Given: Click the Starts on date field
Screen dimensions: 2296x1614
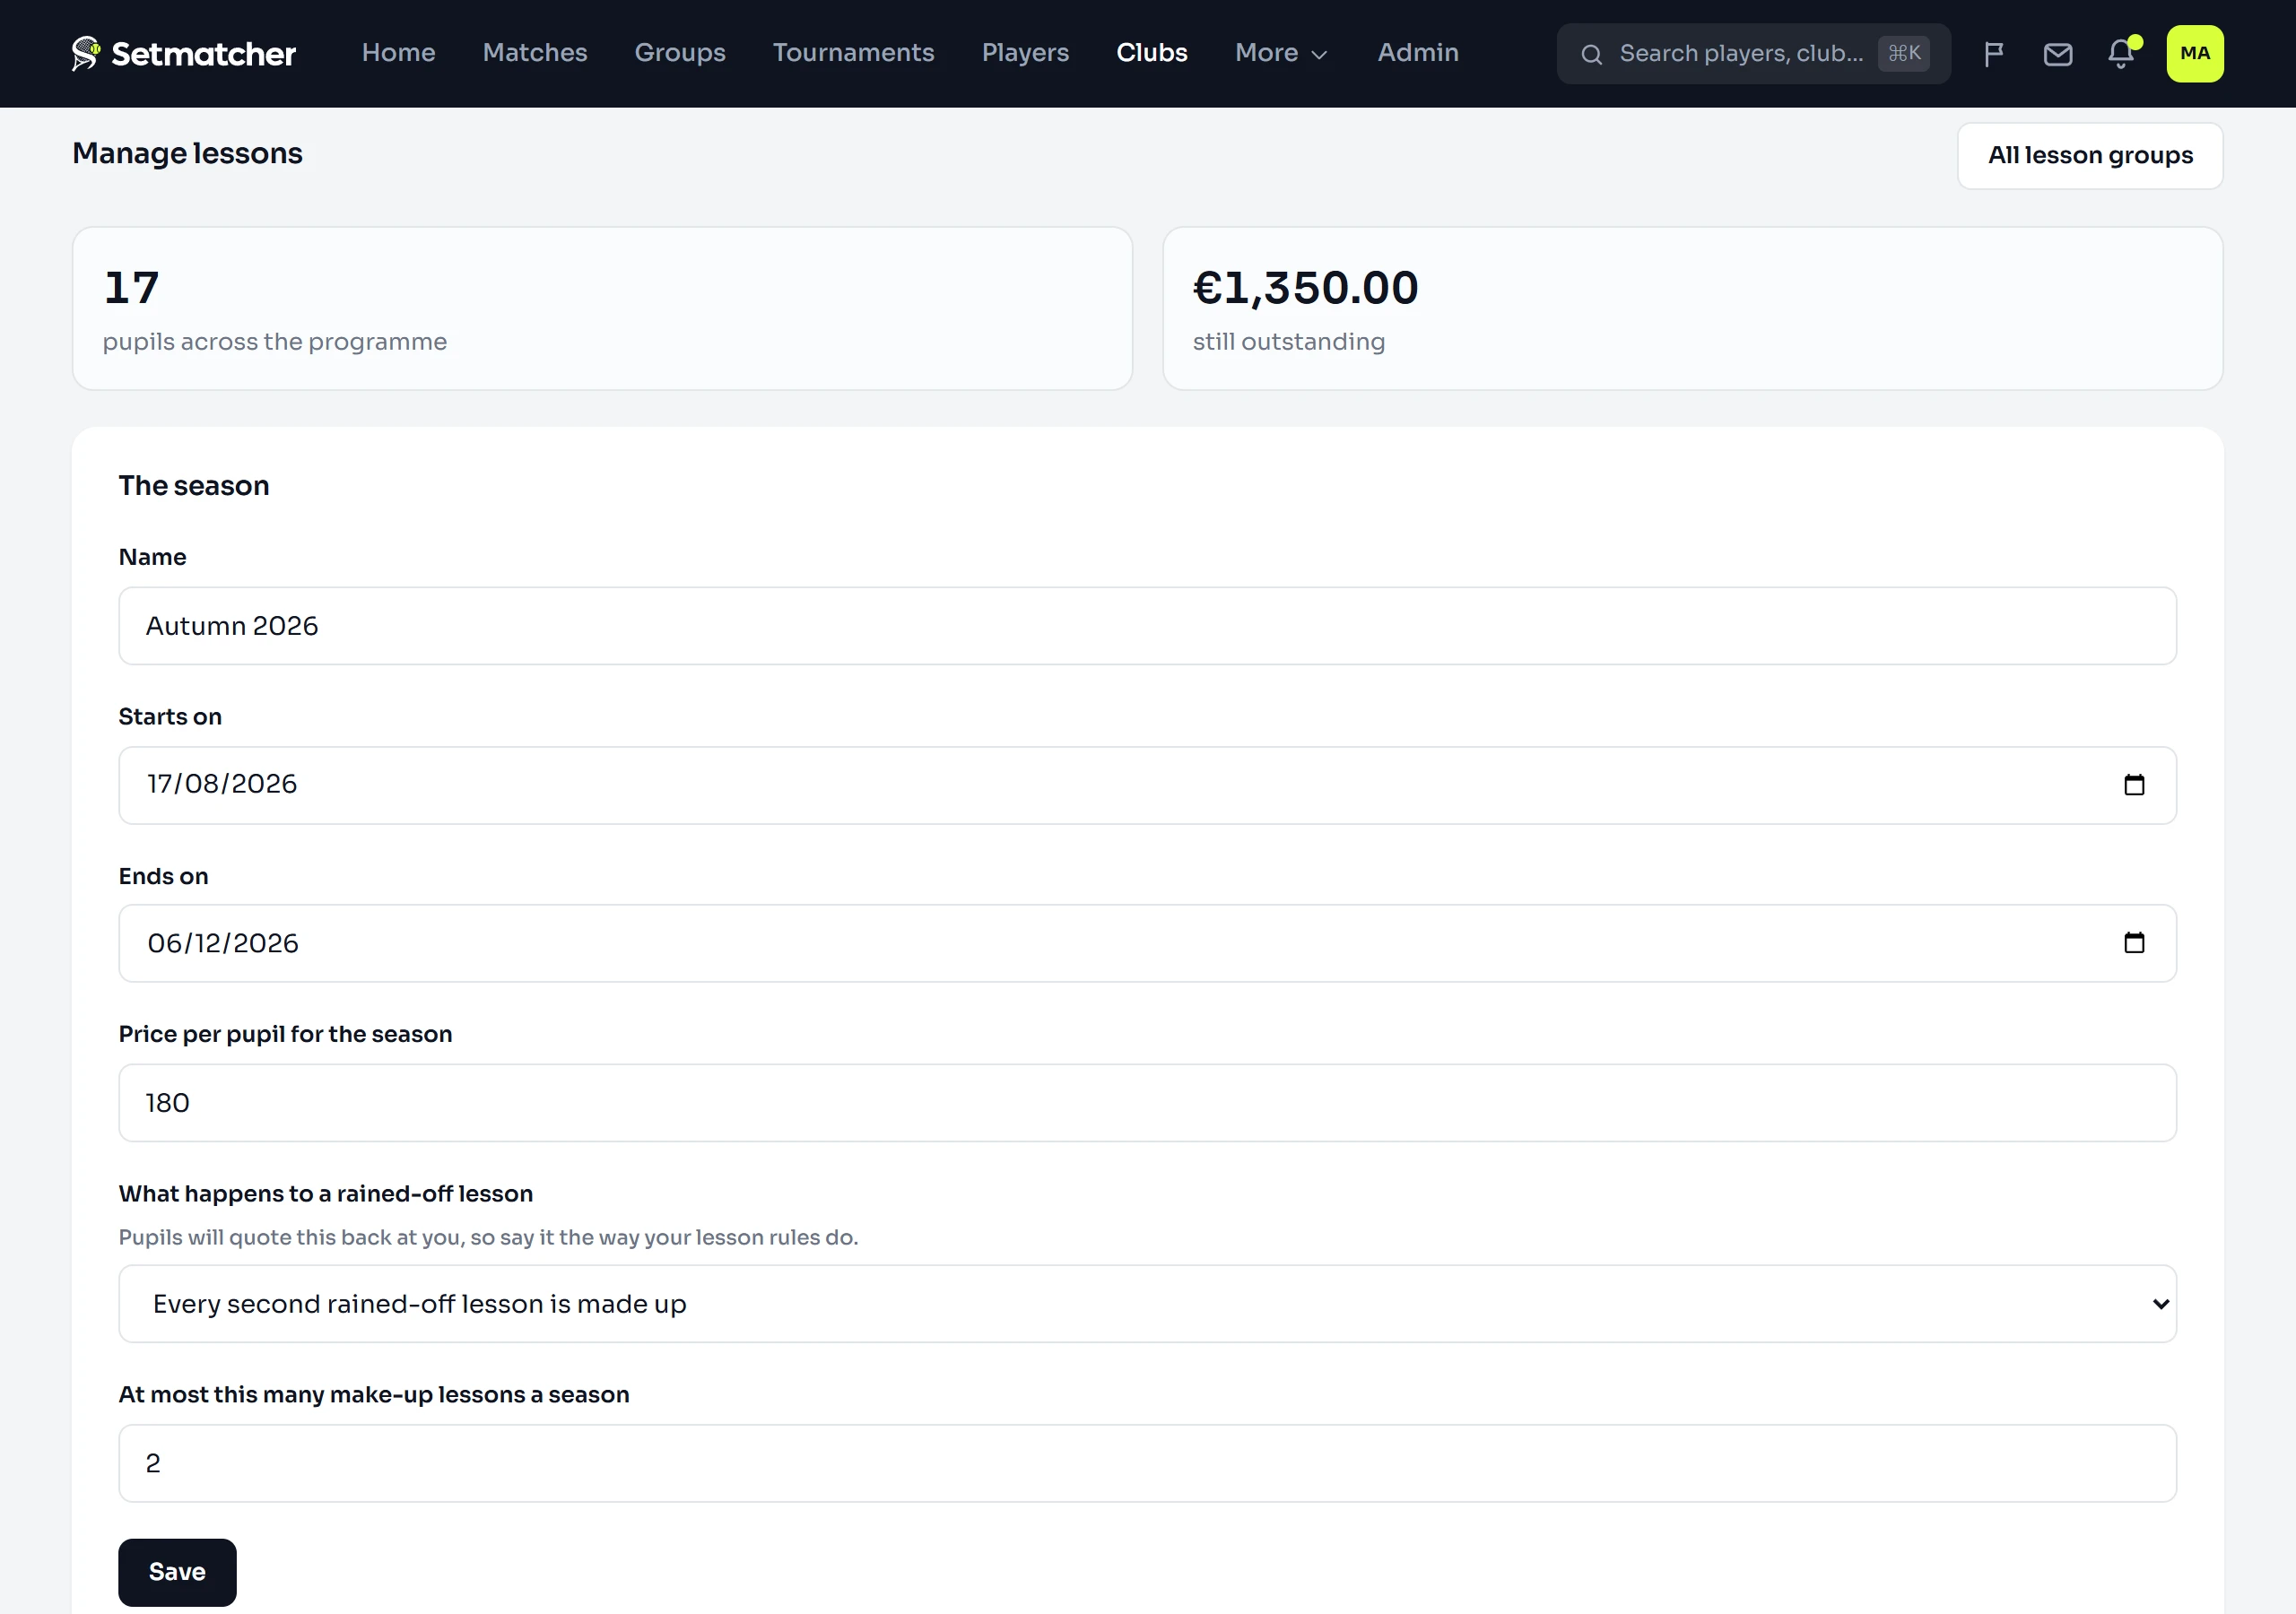Looking at the screenshot, I should point(1147,785).
